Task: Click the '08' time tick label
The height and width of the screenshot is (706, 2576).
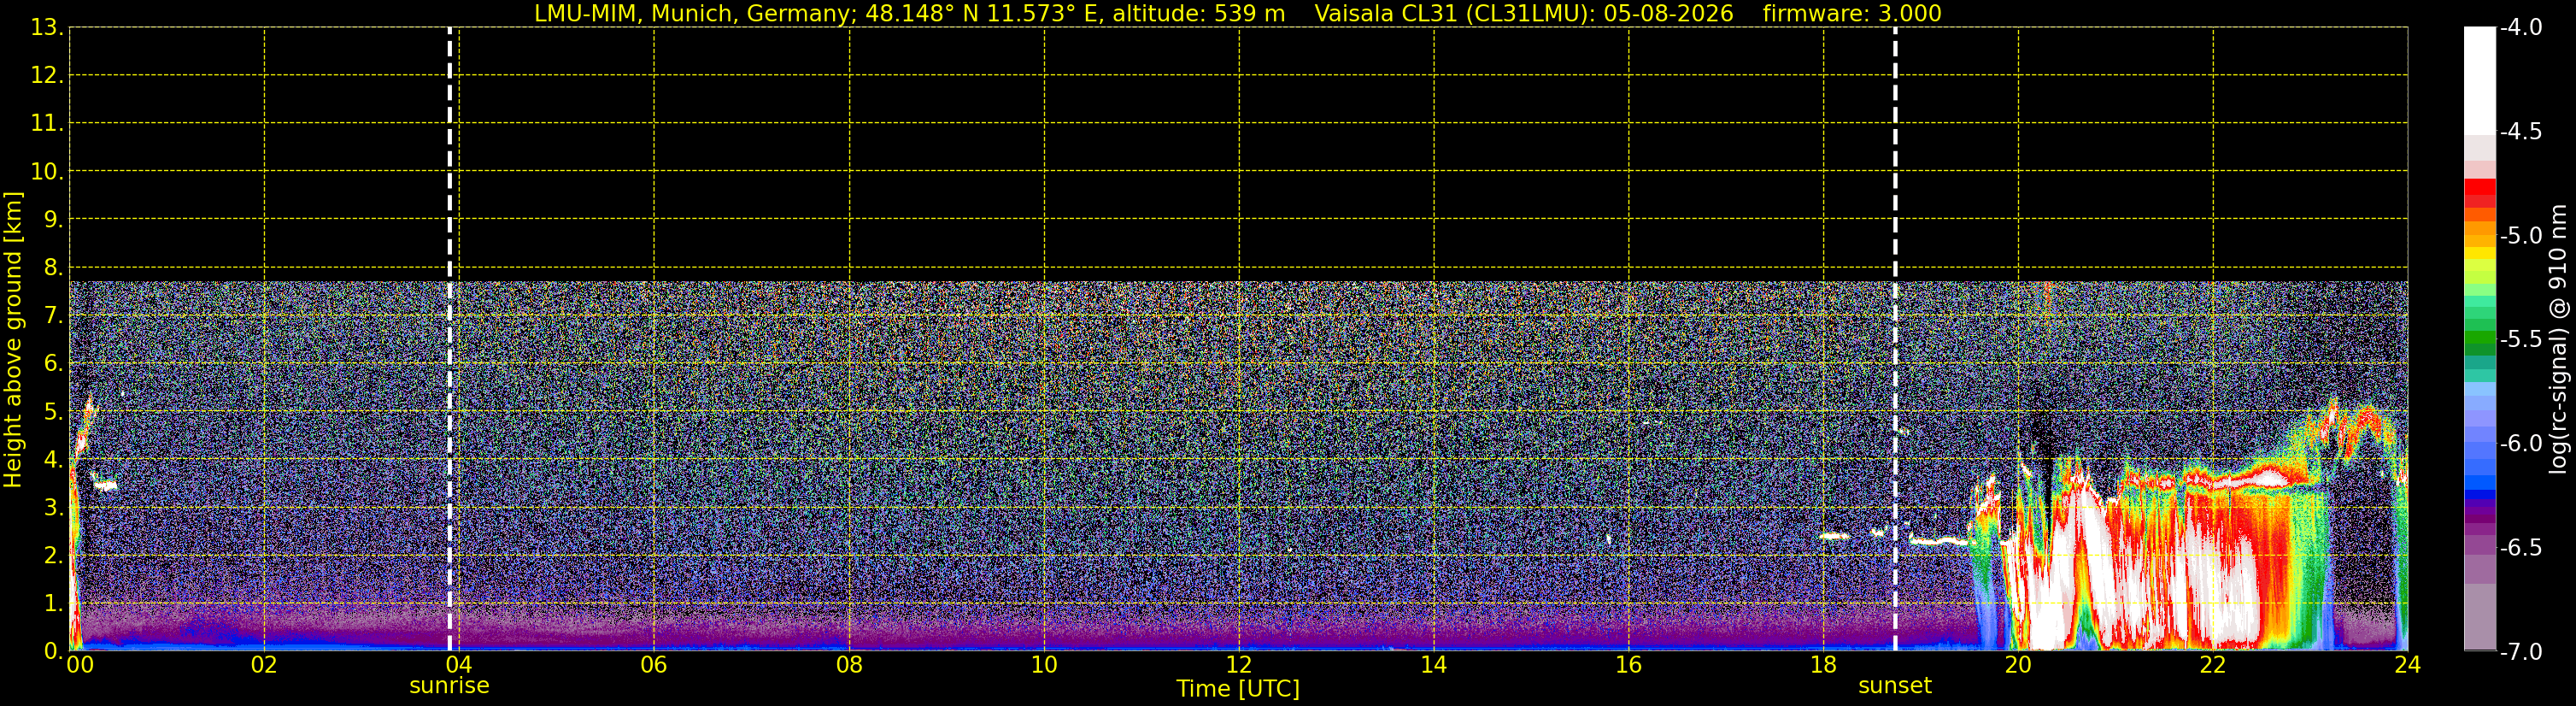Action: coord(849,664)
